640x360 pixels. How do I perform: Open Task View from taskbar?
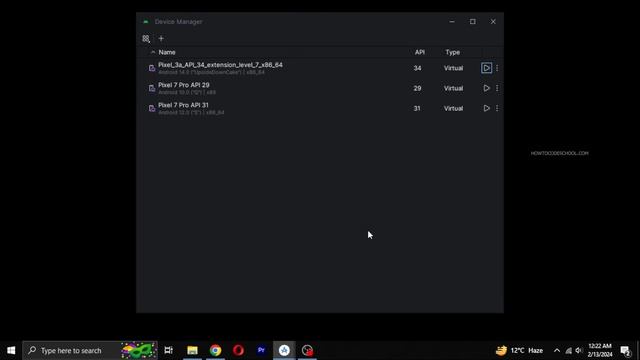pyautogui.click(x=168, y=350)
